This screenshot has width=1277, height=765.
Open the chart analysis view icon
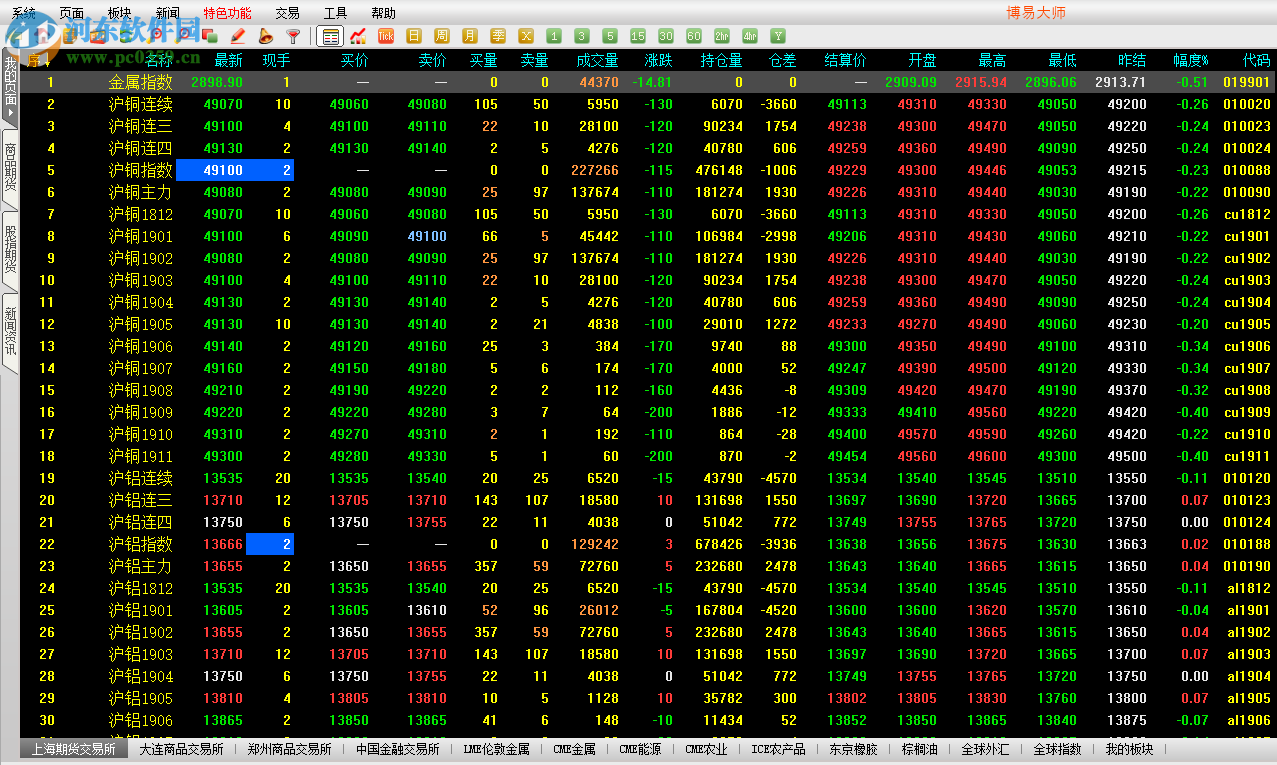359,36
